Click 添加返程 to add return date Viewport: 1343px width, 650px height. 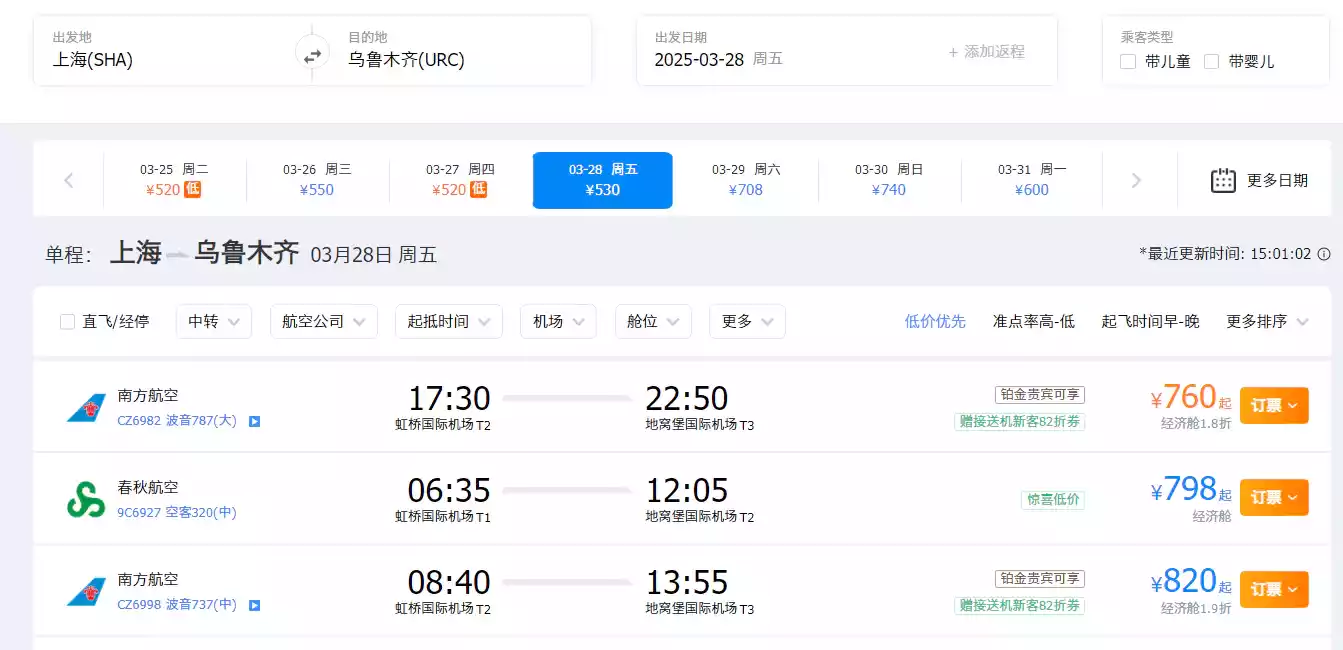[986, 52]
